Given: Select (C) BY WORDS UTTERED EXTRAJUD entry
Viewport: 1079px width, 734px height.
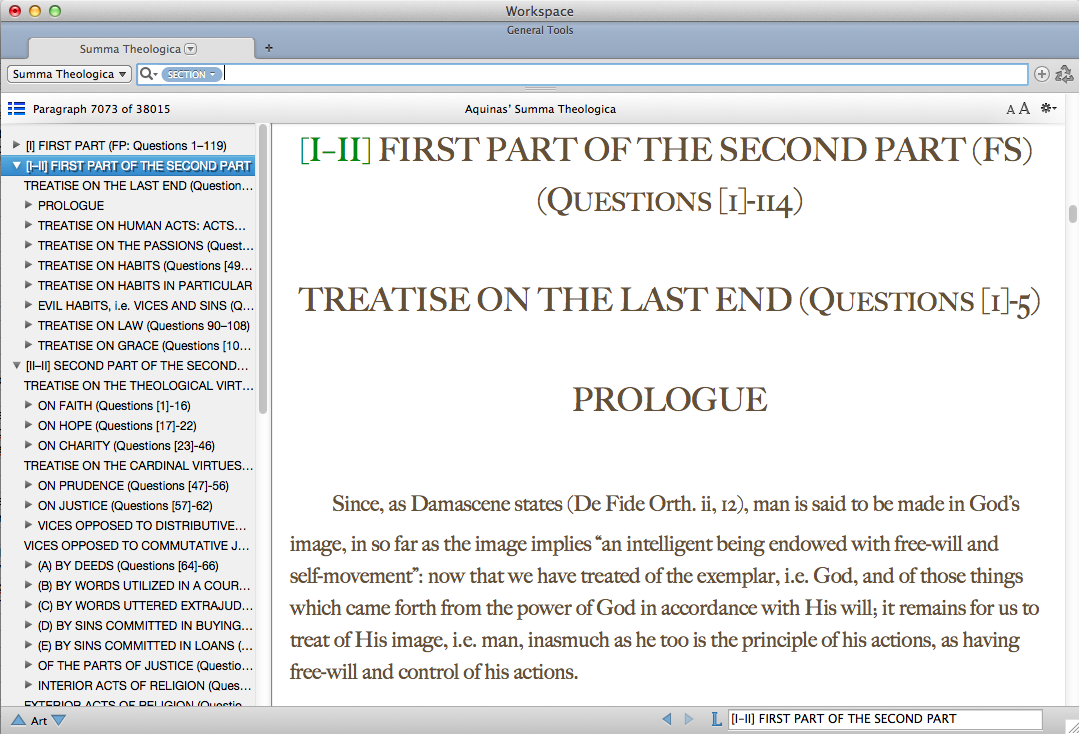Looking at the screenshot, I should (145, 605).
